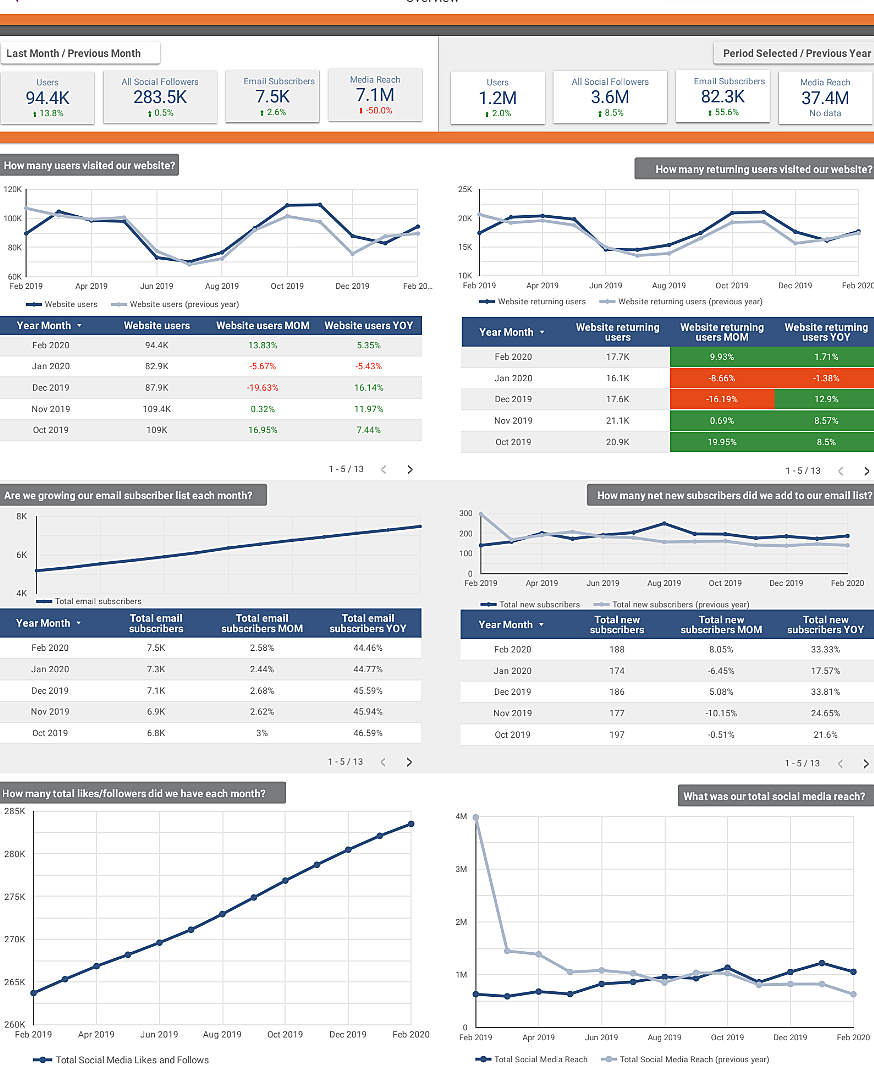This screenshot has width=874, height=1075.
Task: Click Year Month header in total email subscribers table
Action: click(49, 623)
